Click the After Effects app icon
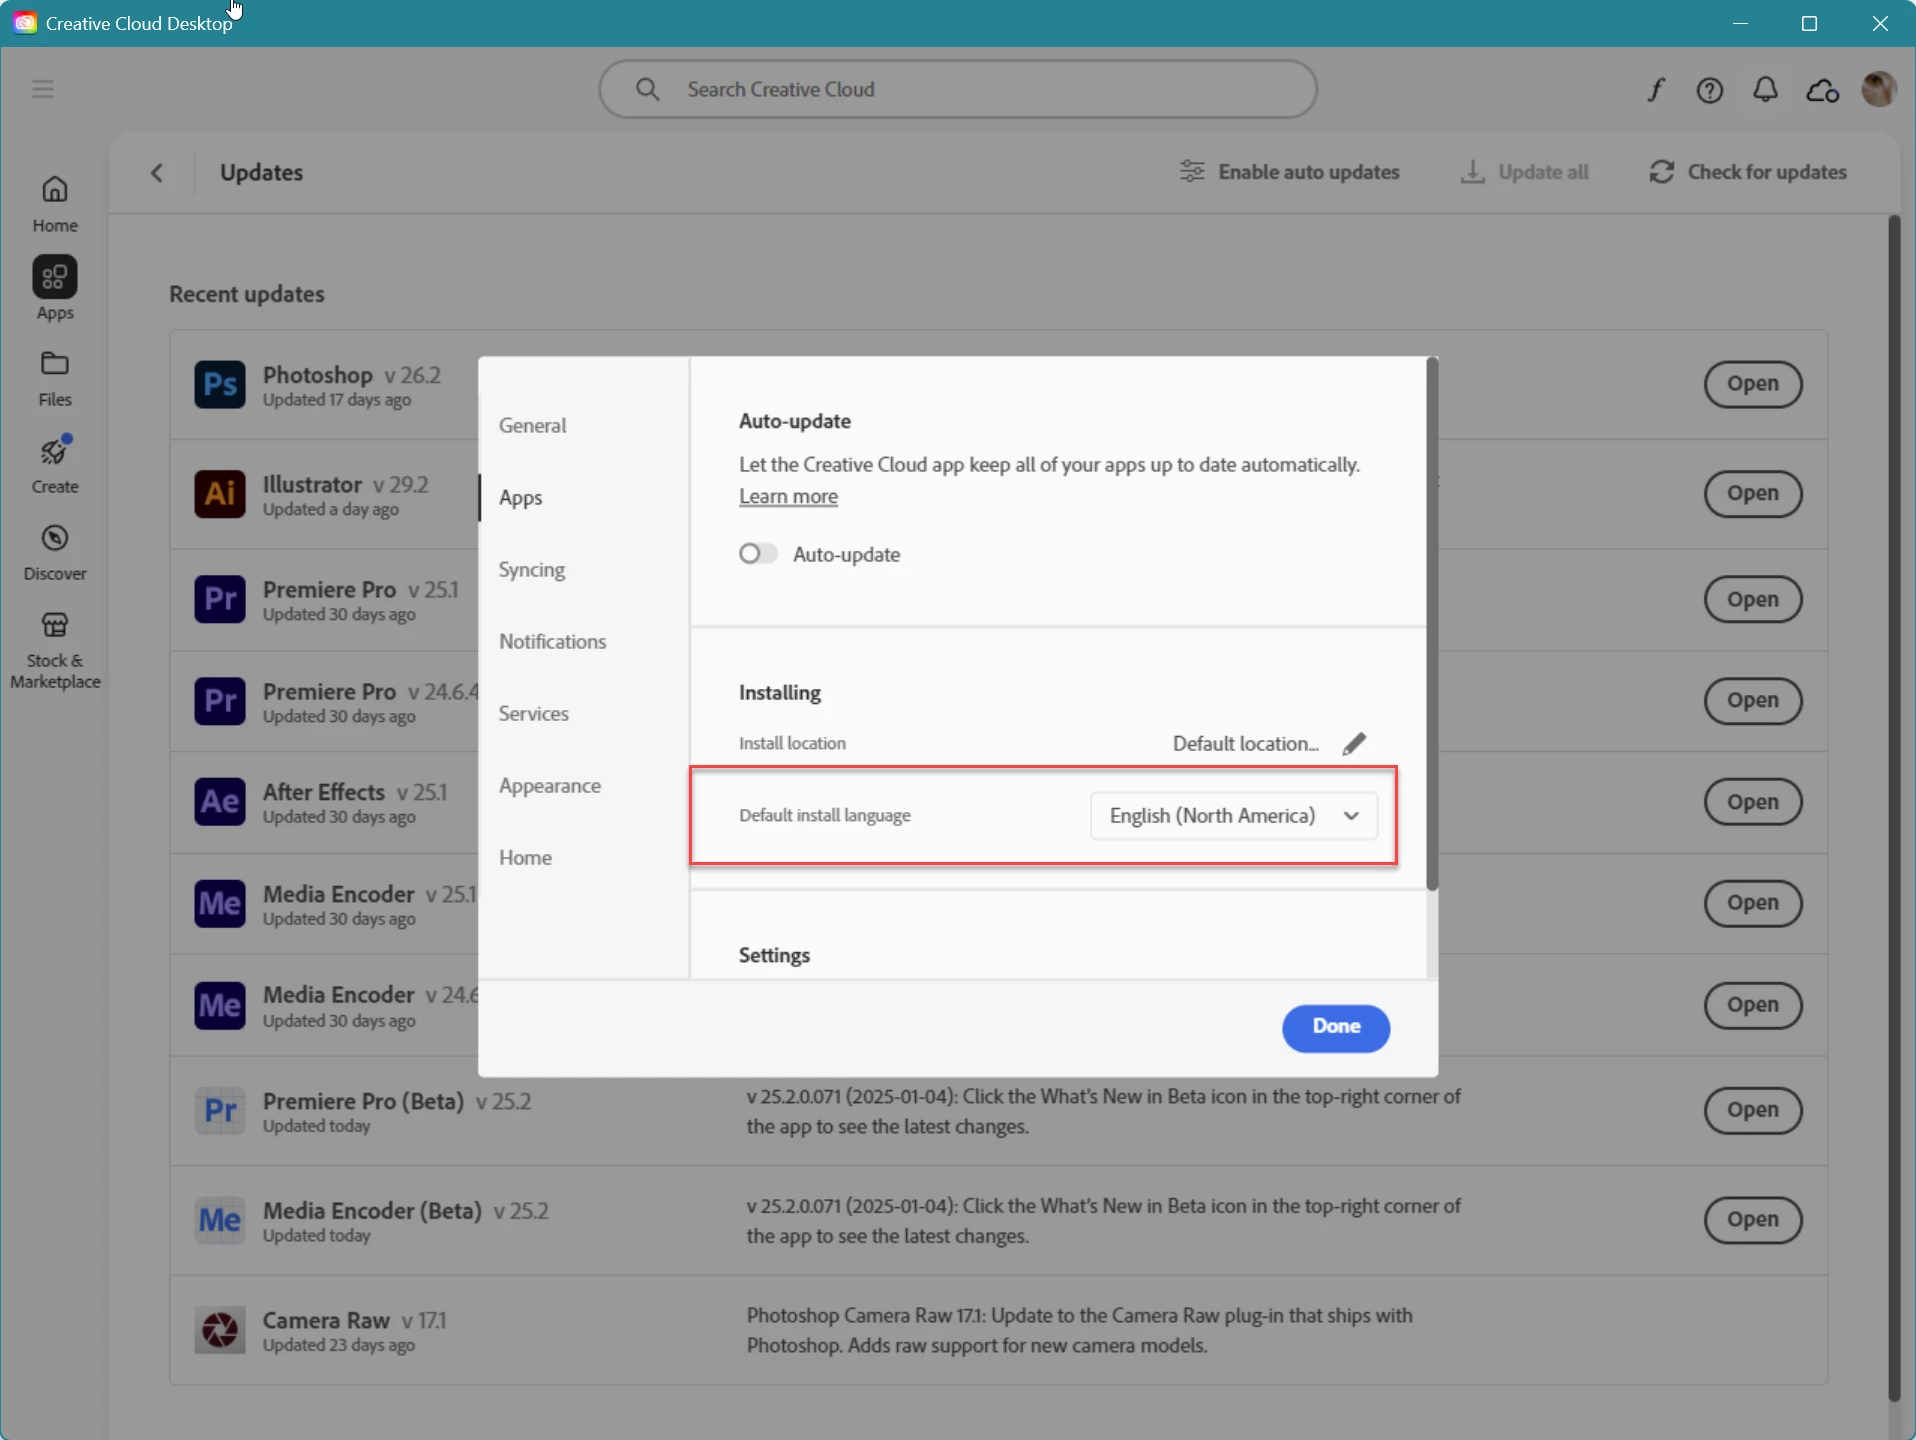 [x=220, y=802]
